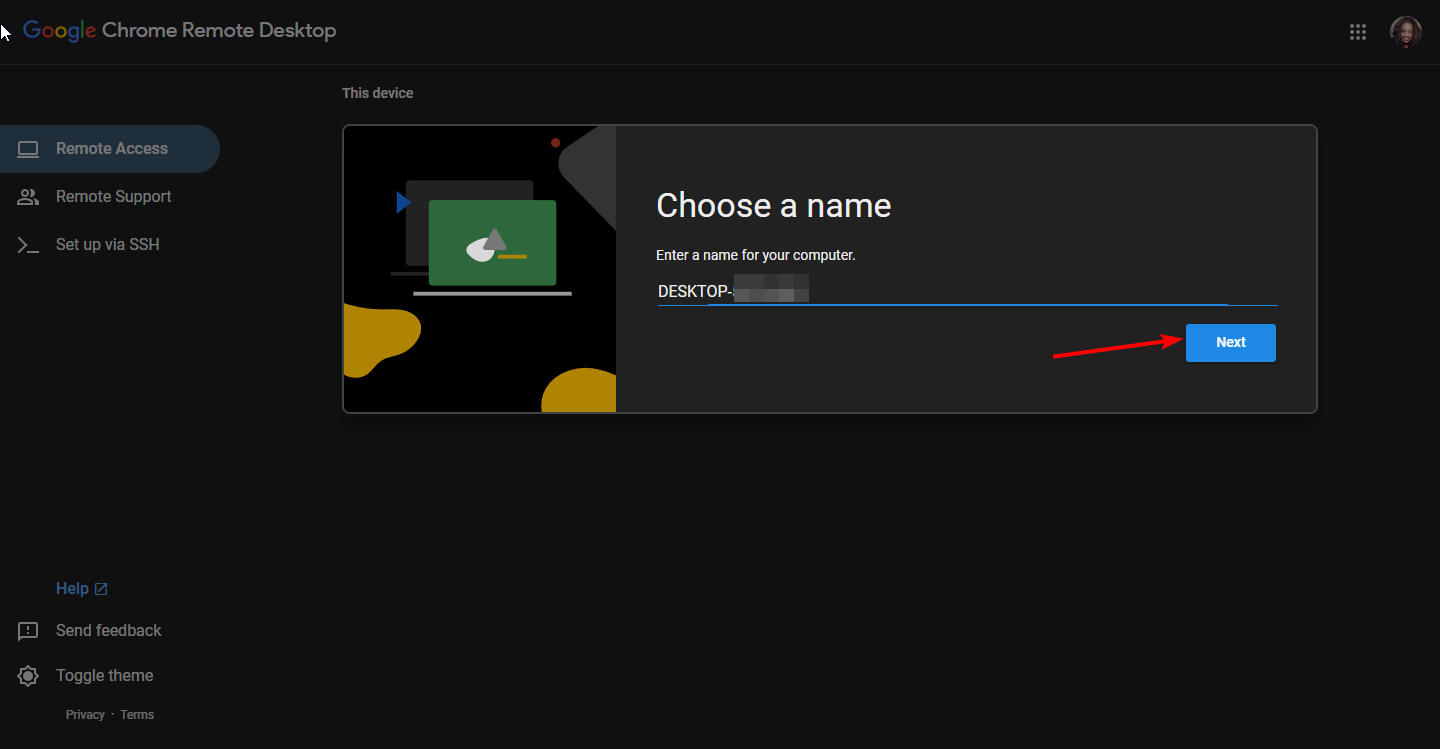Click the Choose a name heading
This screenshot has height=749, width=1440.
[773, 206]
